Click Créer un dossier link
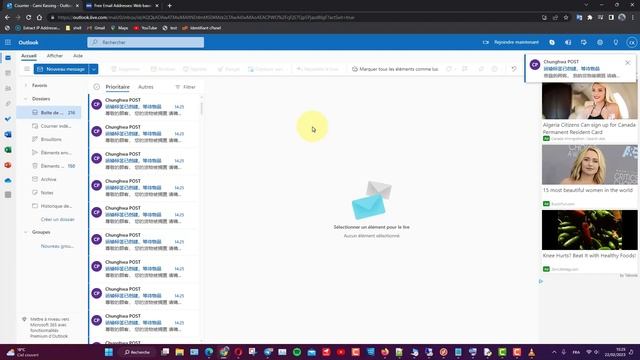Image resolution: width=640 pixels, height=360 pixels. [x=58, y=219]
